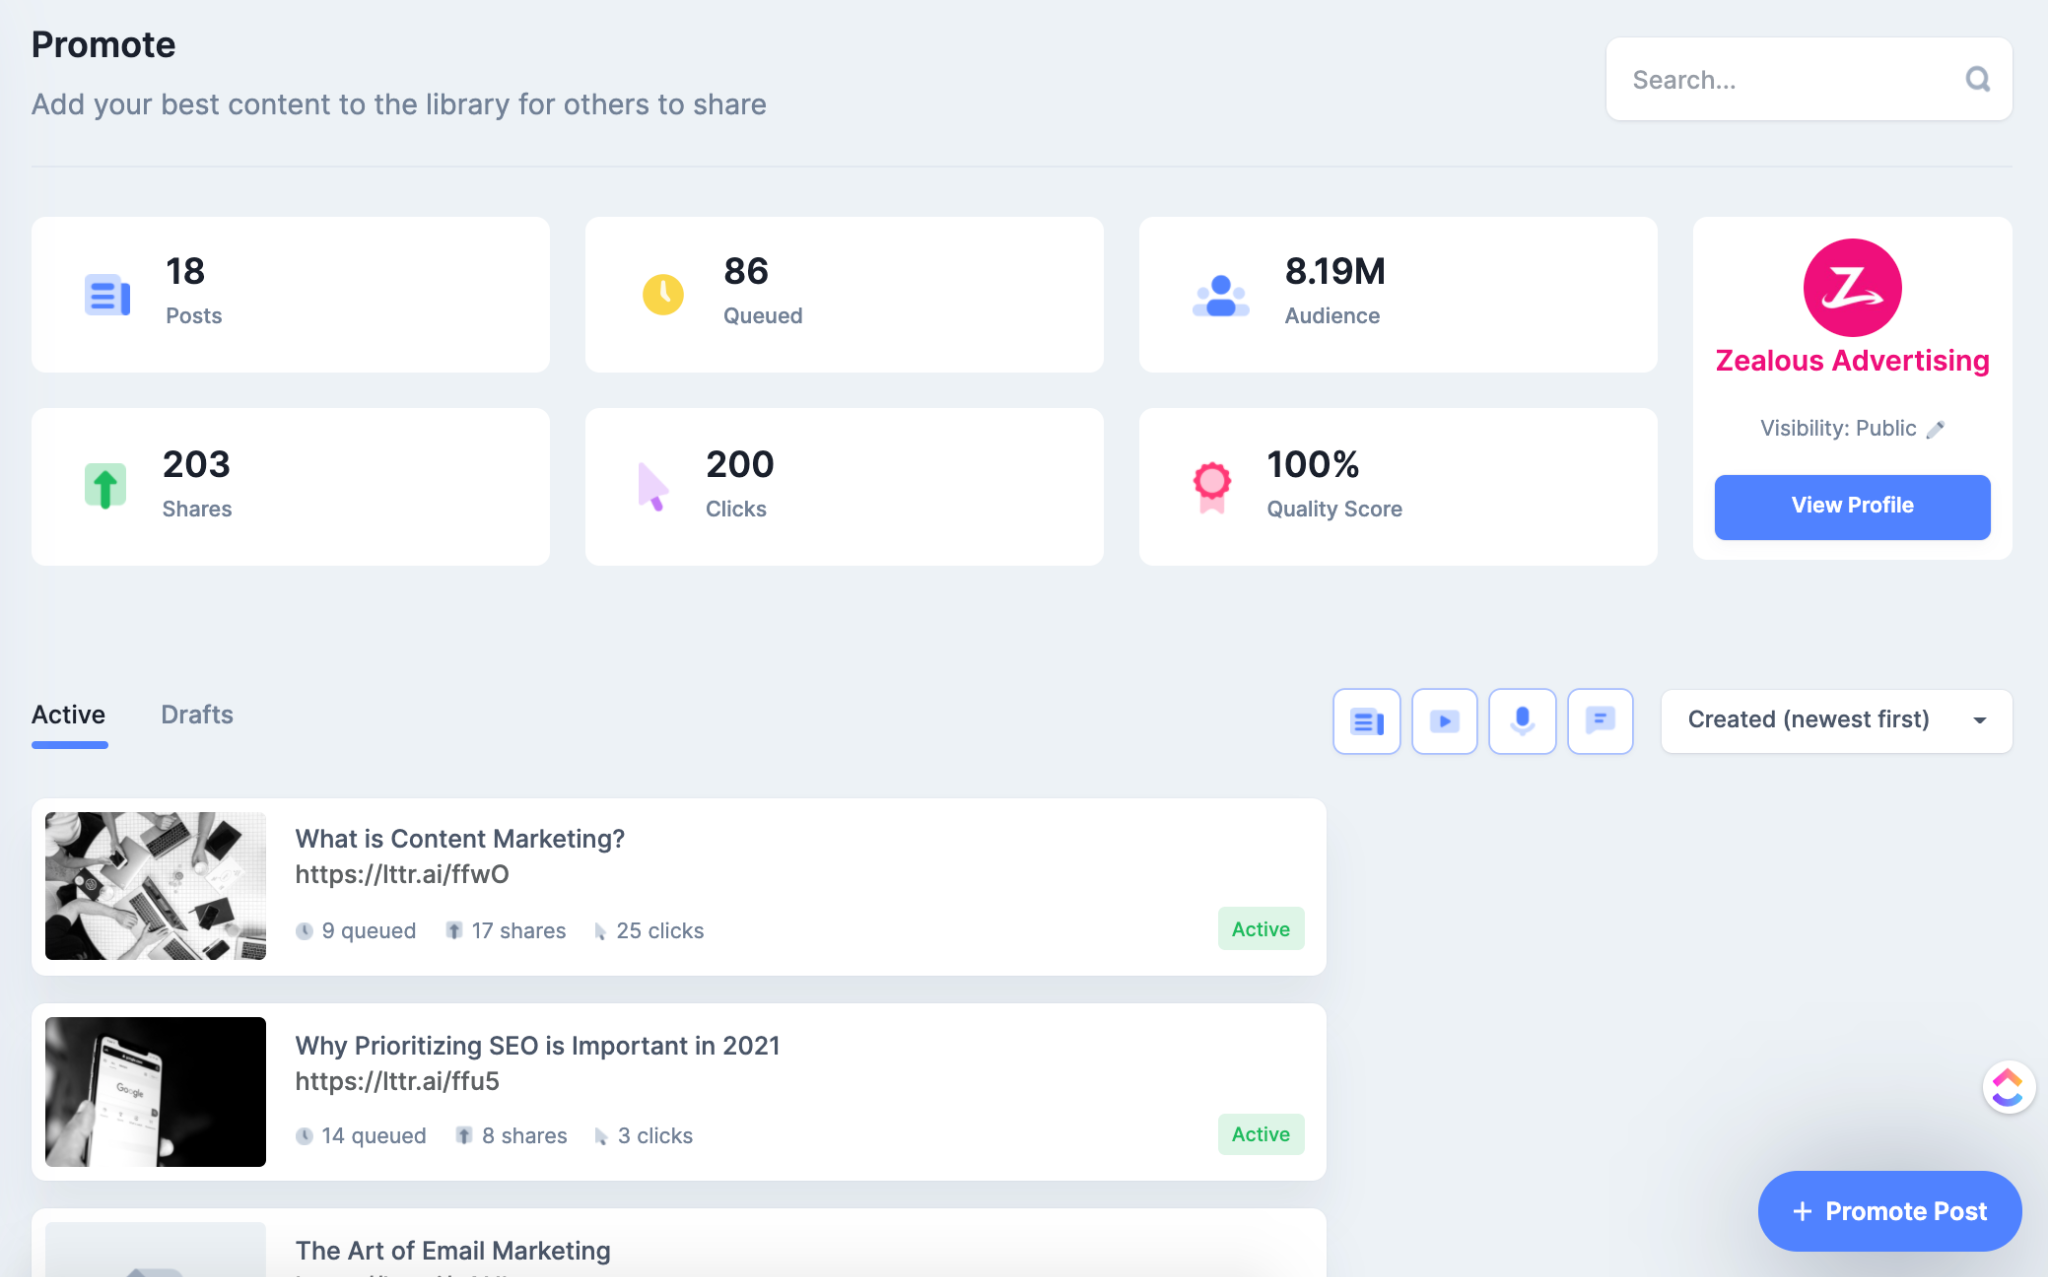2048x1277 pixels.
Task: Click the SEO post phone thumbnail
Action: tap(155, 1092)
